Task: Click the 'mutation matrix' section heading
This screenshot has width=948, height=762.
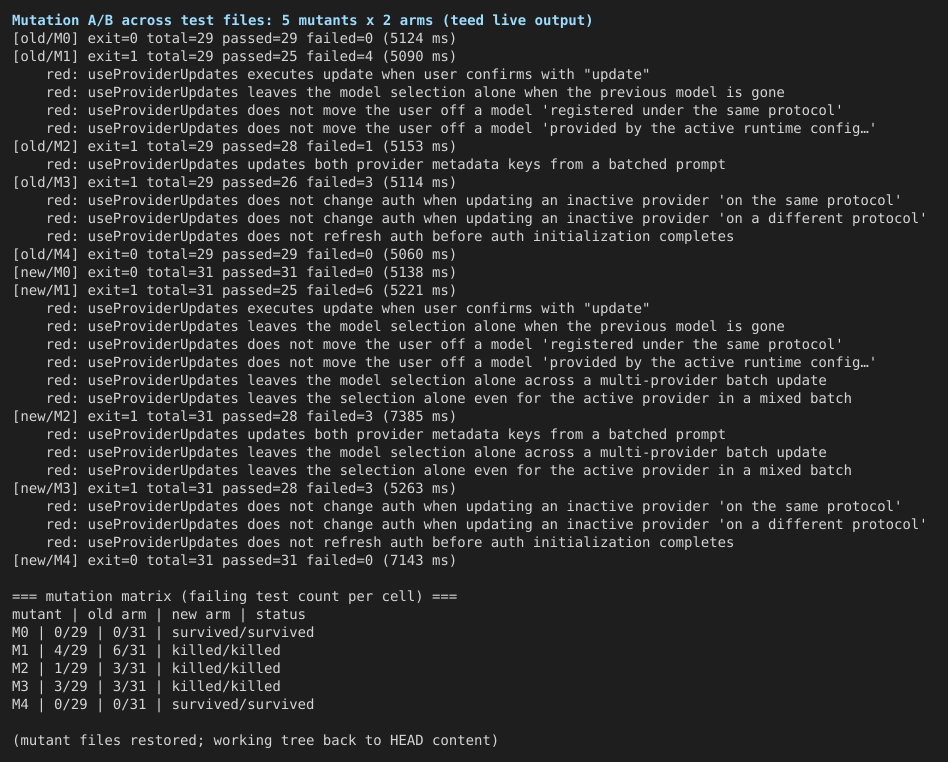Action: point(235,596)
